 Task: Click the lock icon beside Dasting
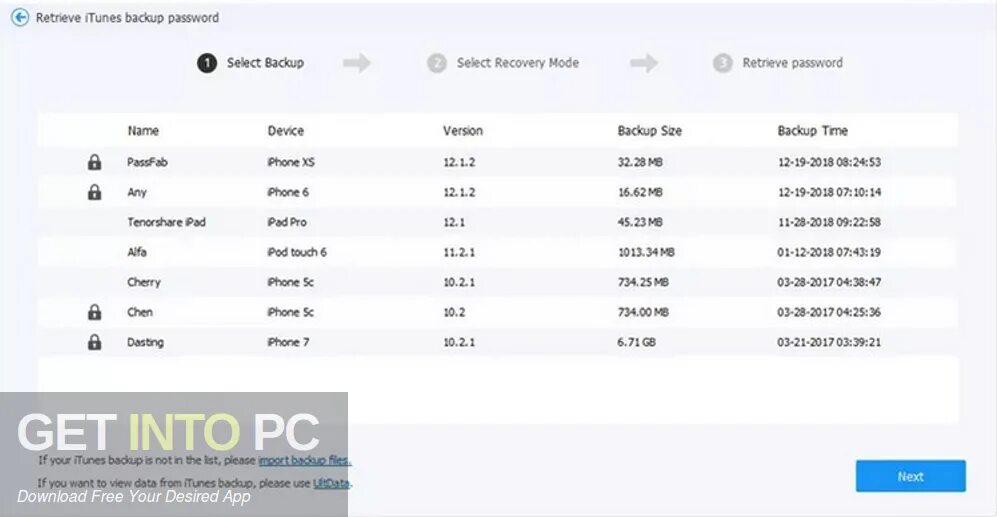[x=94, y=342]
